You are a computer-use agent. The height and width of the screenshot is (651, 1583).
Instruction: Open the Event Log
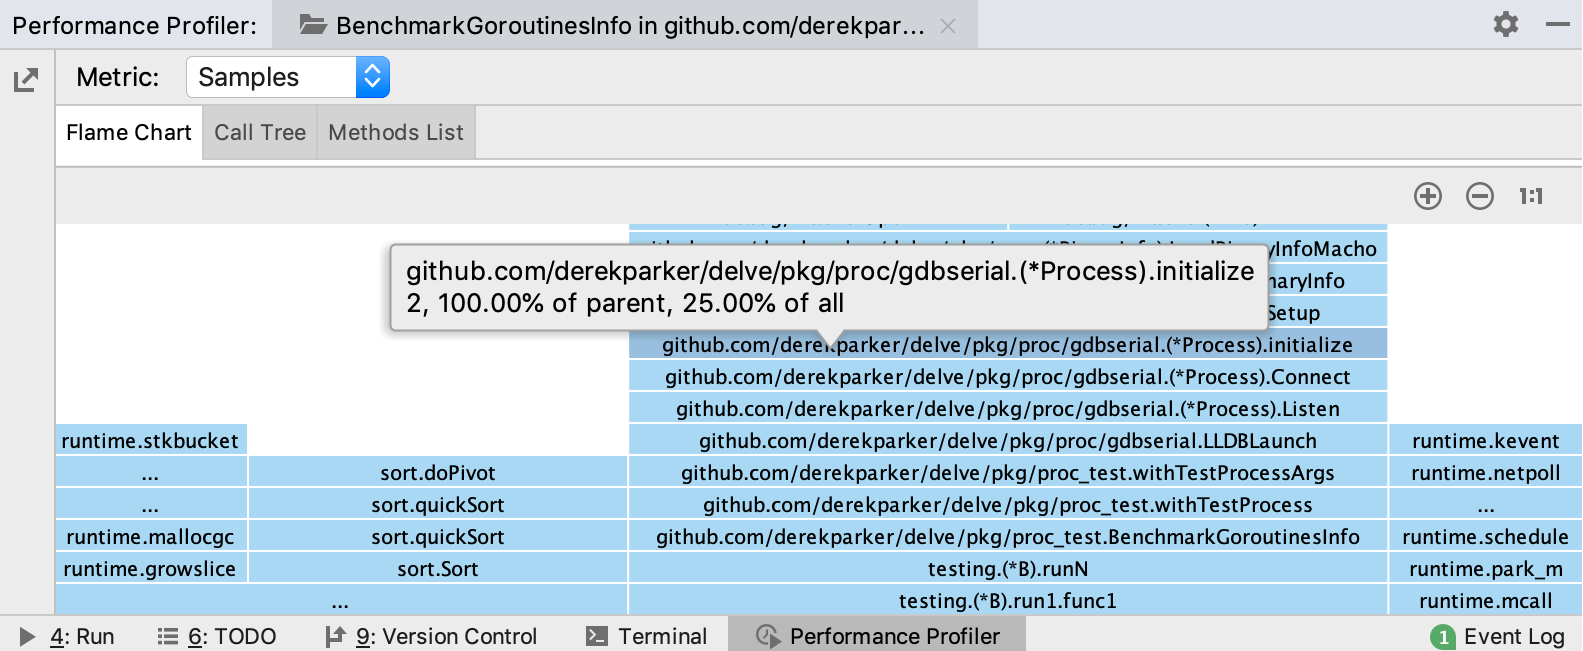1498,636
